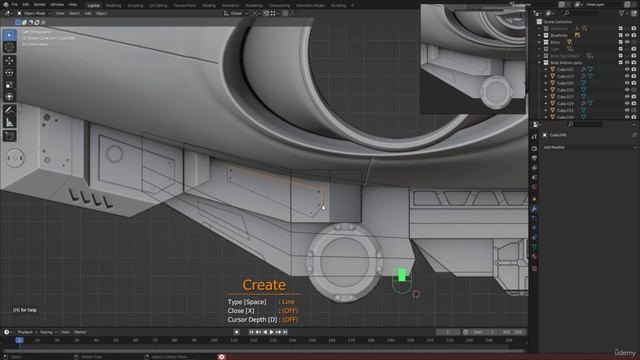The image size is (640, 360).
Task: Expand the BluePrints collection
Action: pyautogui.click(x=540, y=35)
